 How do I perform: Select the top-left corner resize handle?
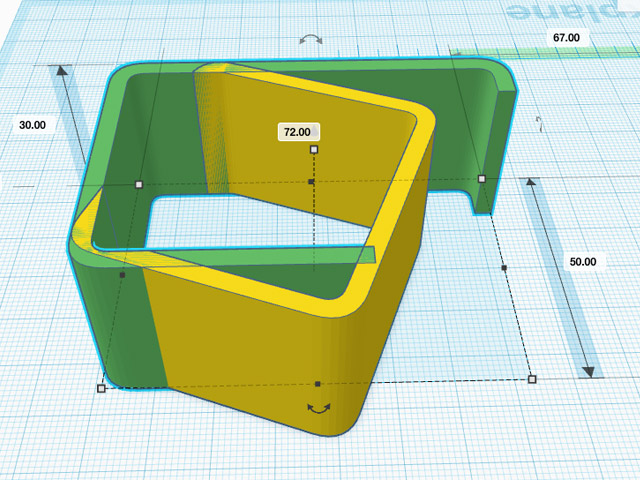coord(139,184)
